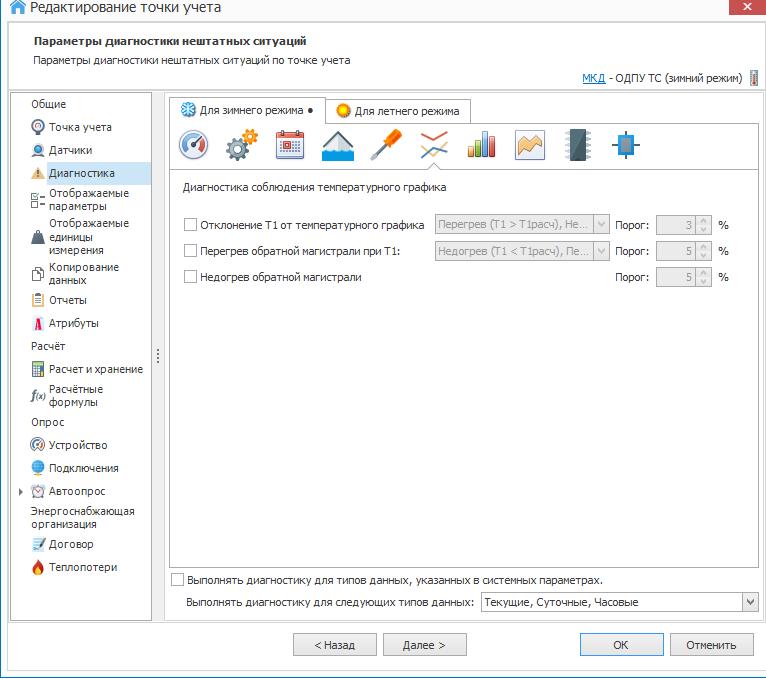Select 'Датчики' in the sidebar
766x679 pixels.
tap(70, 150)
